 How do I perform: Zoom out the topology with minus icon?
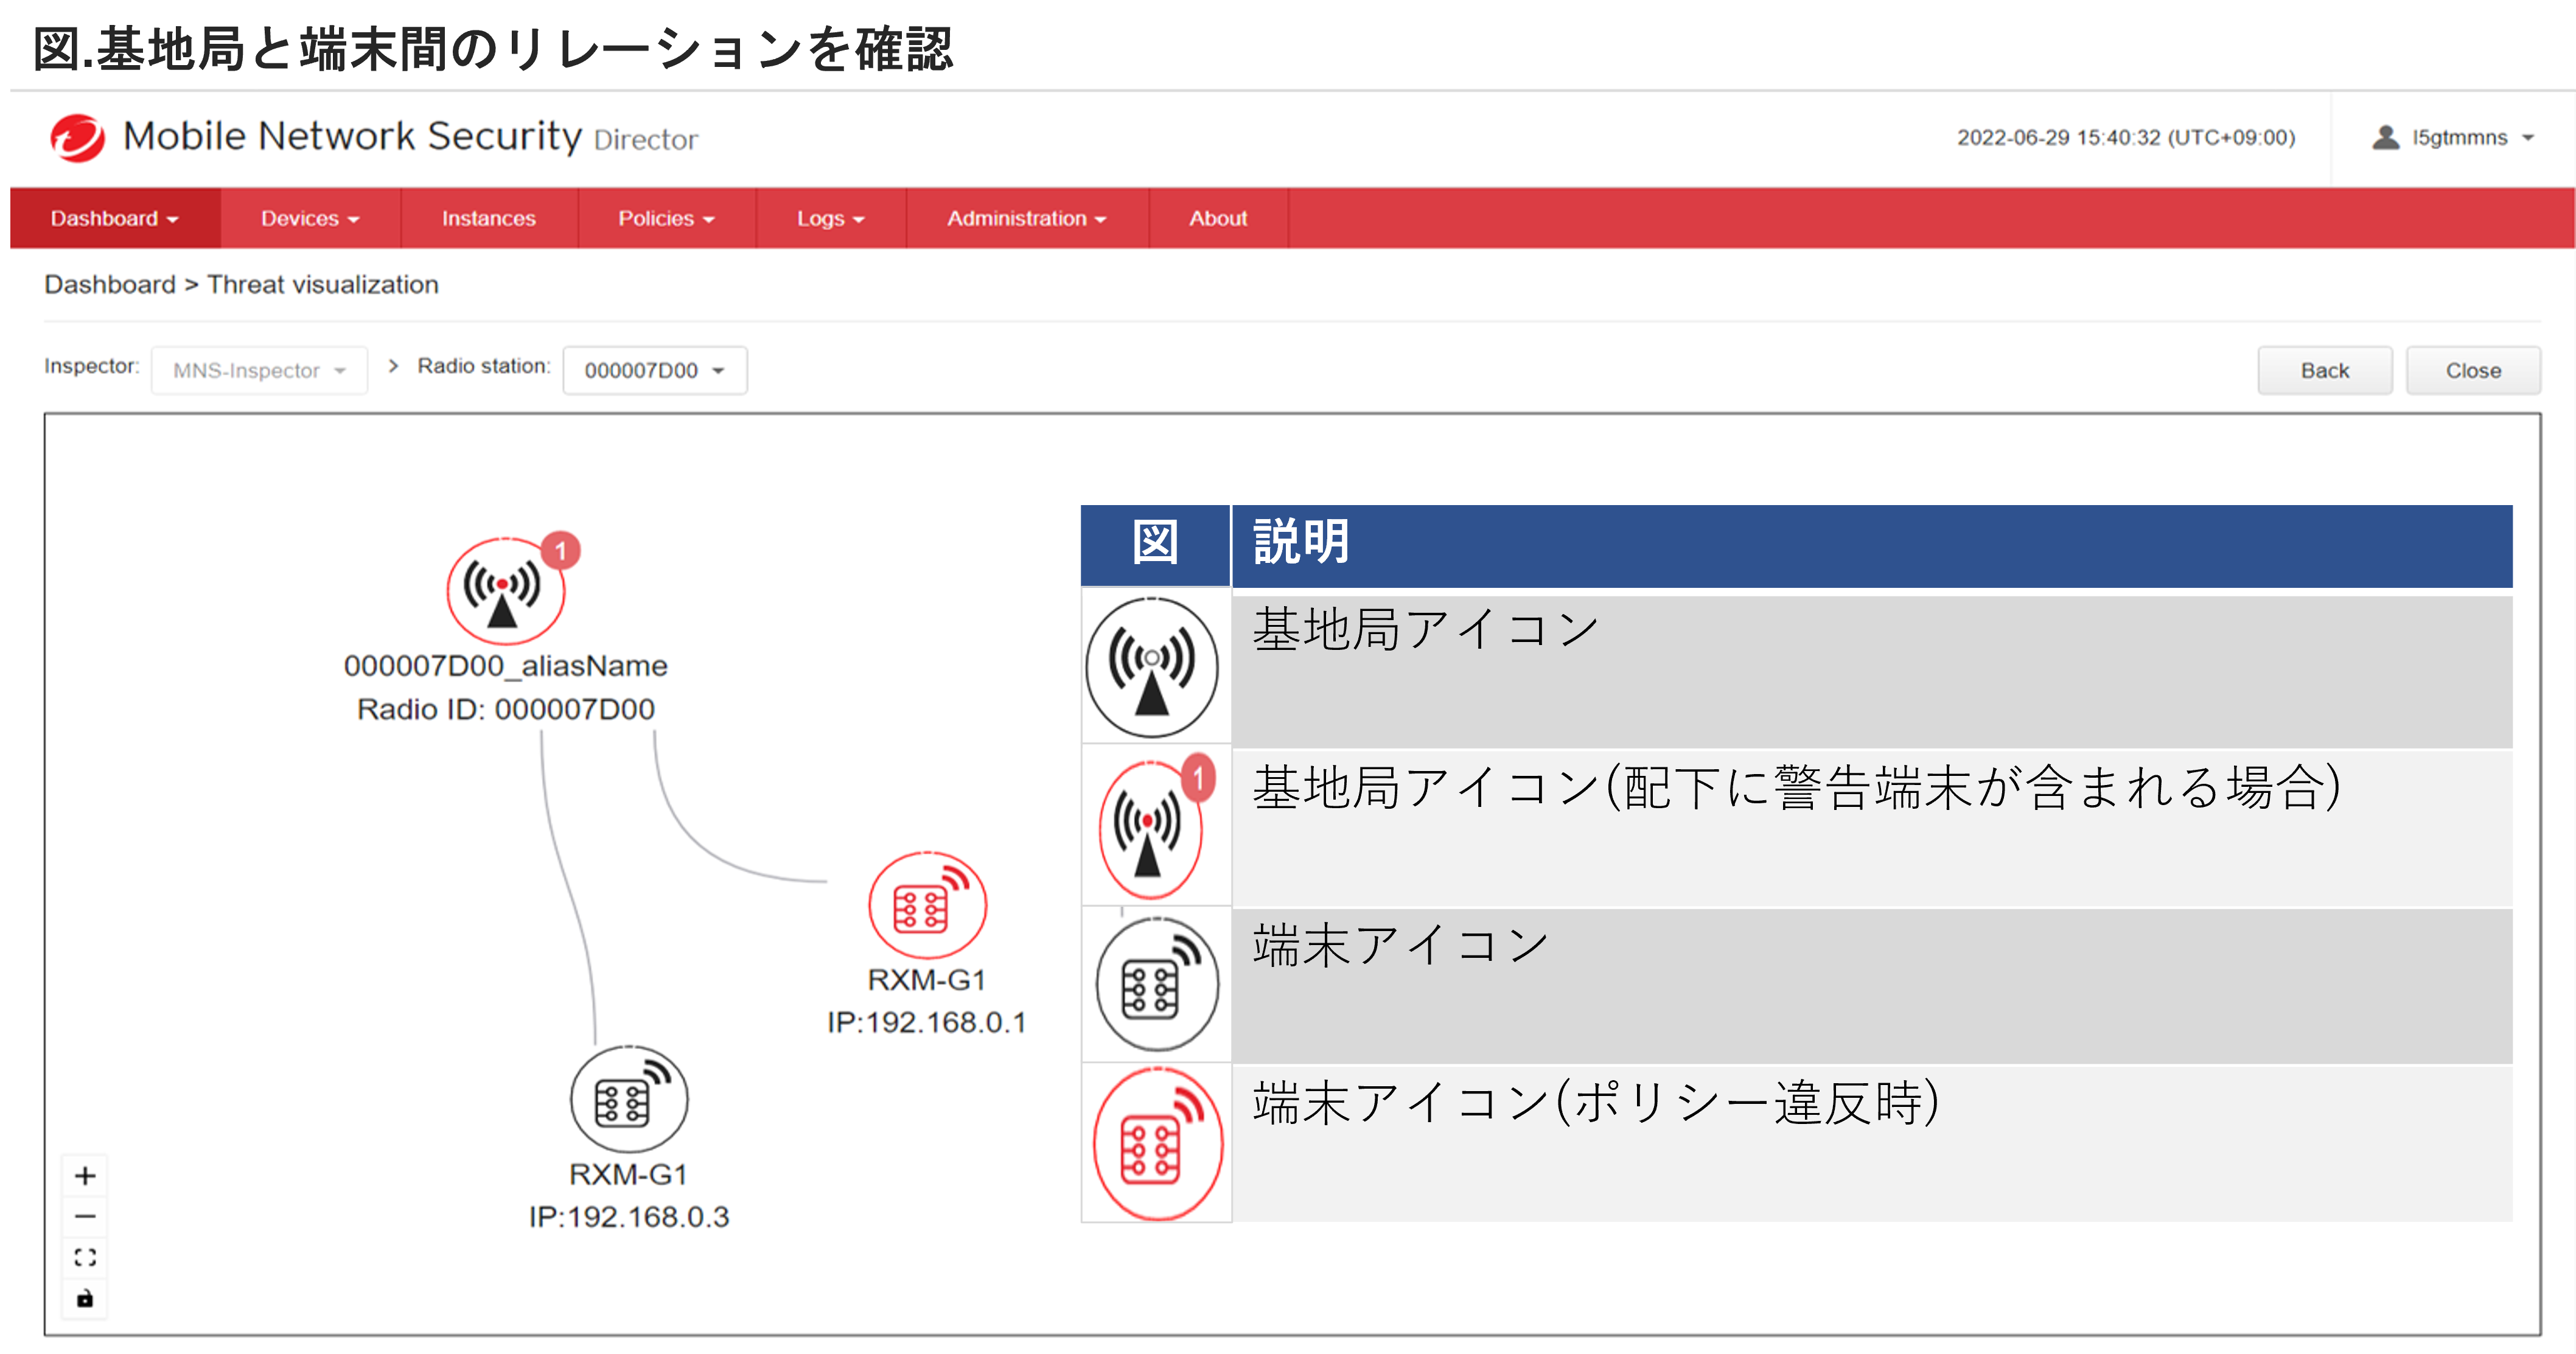pos(85,1216)
